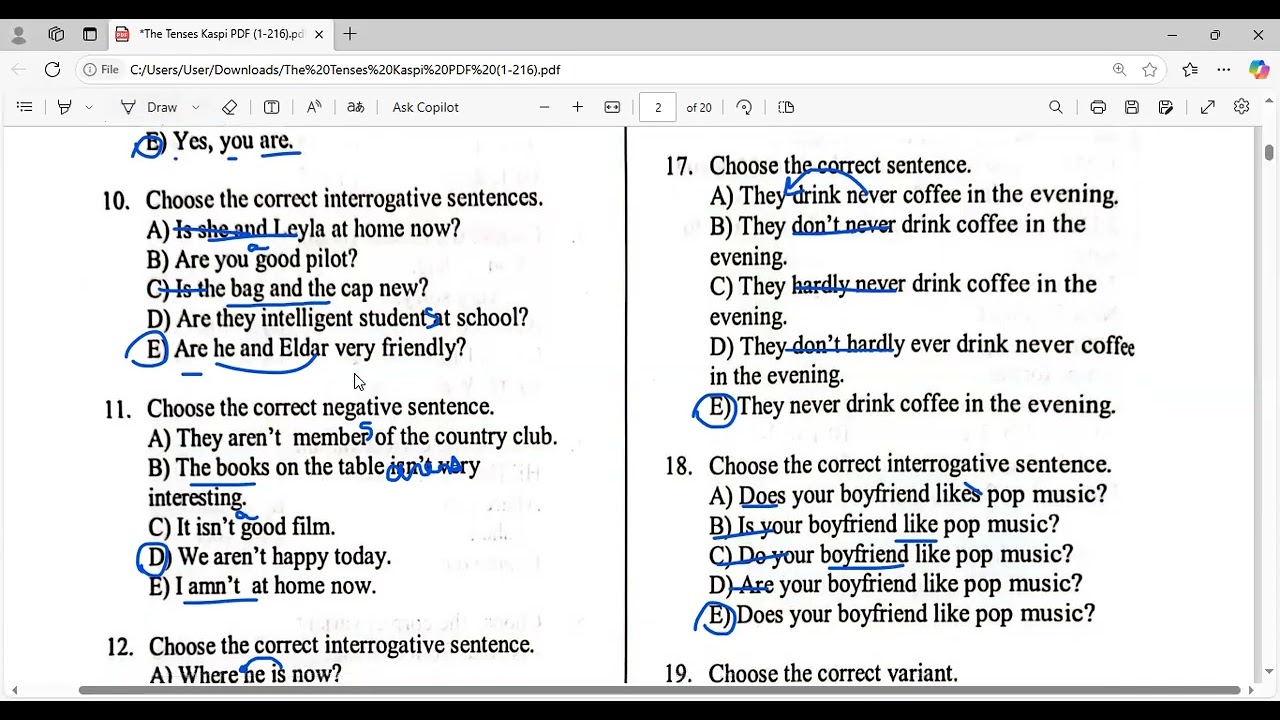1280x720 pixels.
Task: Open PDF viewer settings
Action: pos(1242,107)
